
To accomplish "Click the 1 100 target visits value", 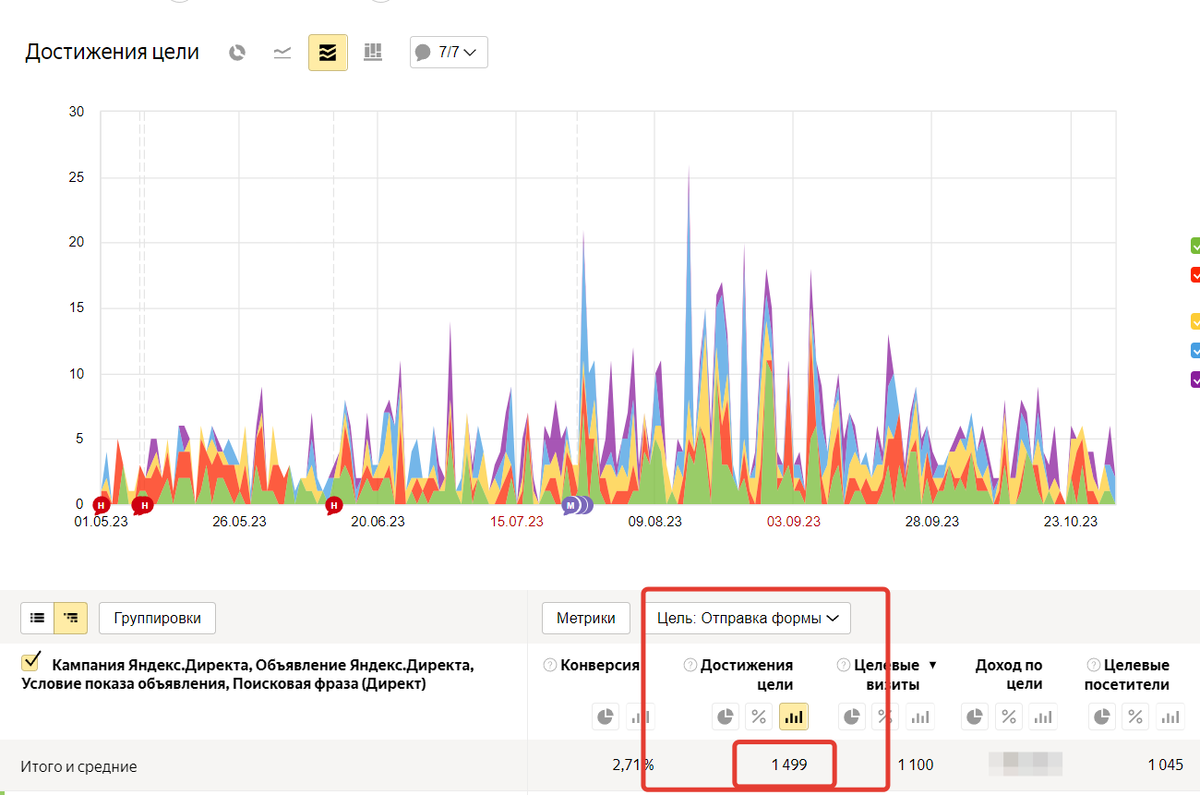I will pyautogui.click(x=915, y=765).
